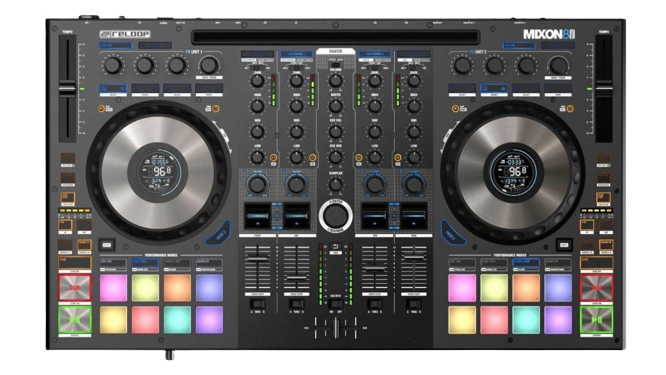The image size is (666, 375).
Task: Trigger the pink pad on the left deck
Action: coord(113,288)
